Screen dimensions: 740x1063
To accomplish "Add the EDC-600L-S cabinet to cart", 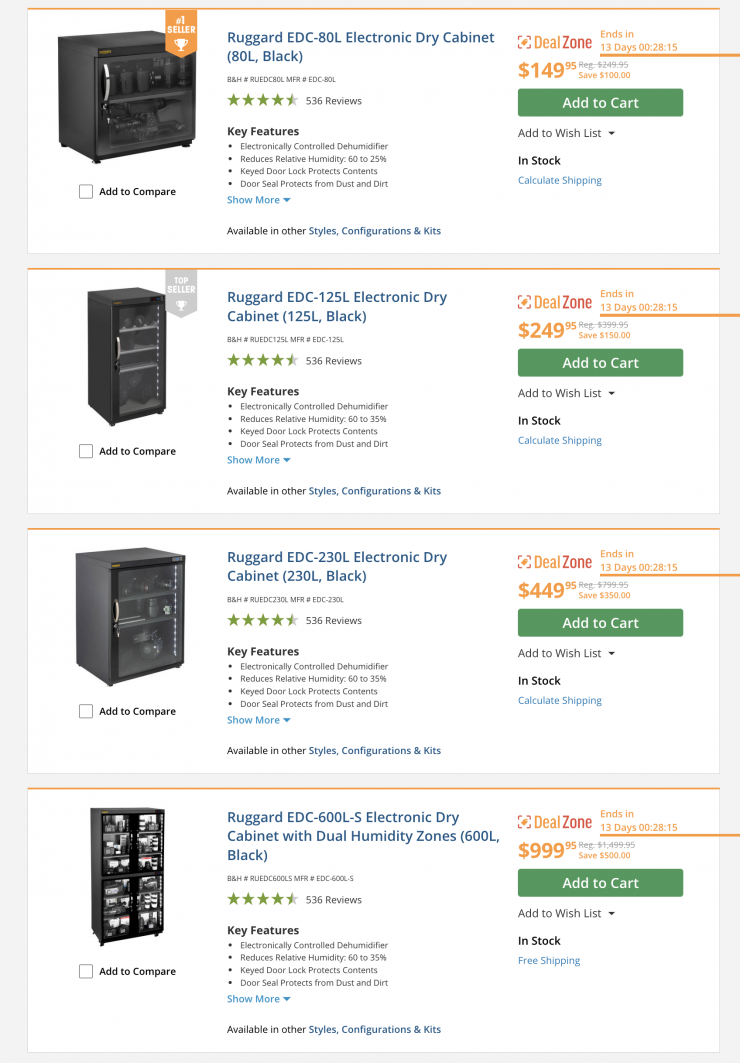I will 600,883.
